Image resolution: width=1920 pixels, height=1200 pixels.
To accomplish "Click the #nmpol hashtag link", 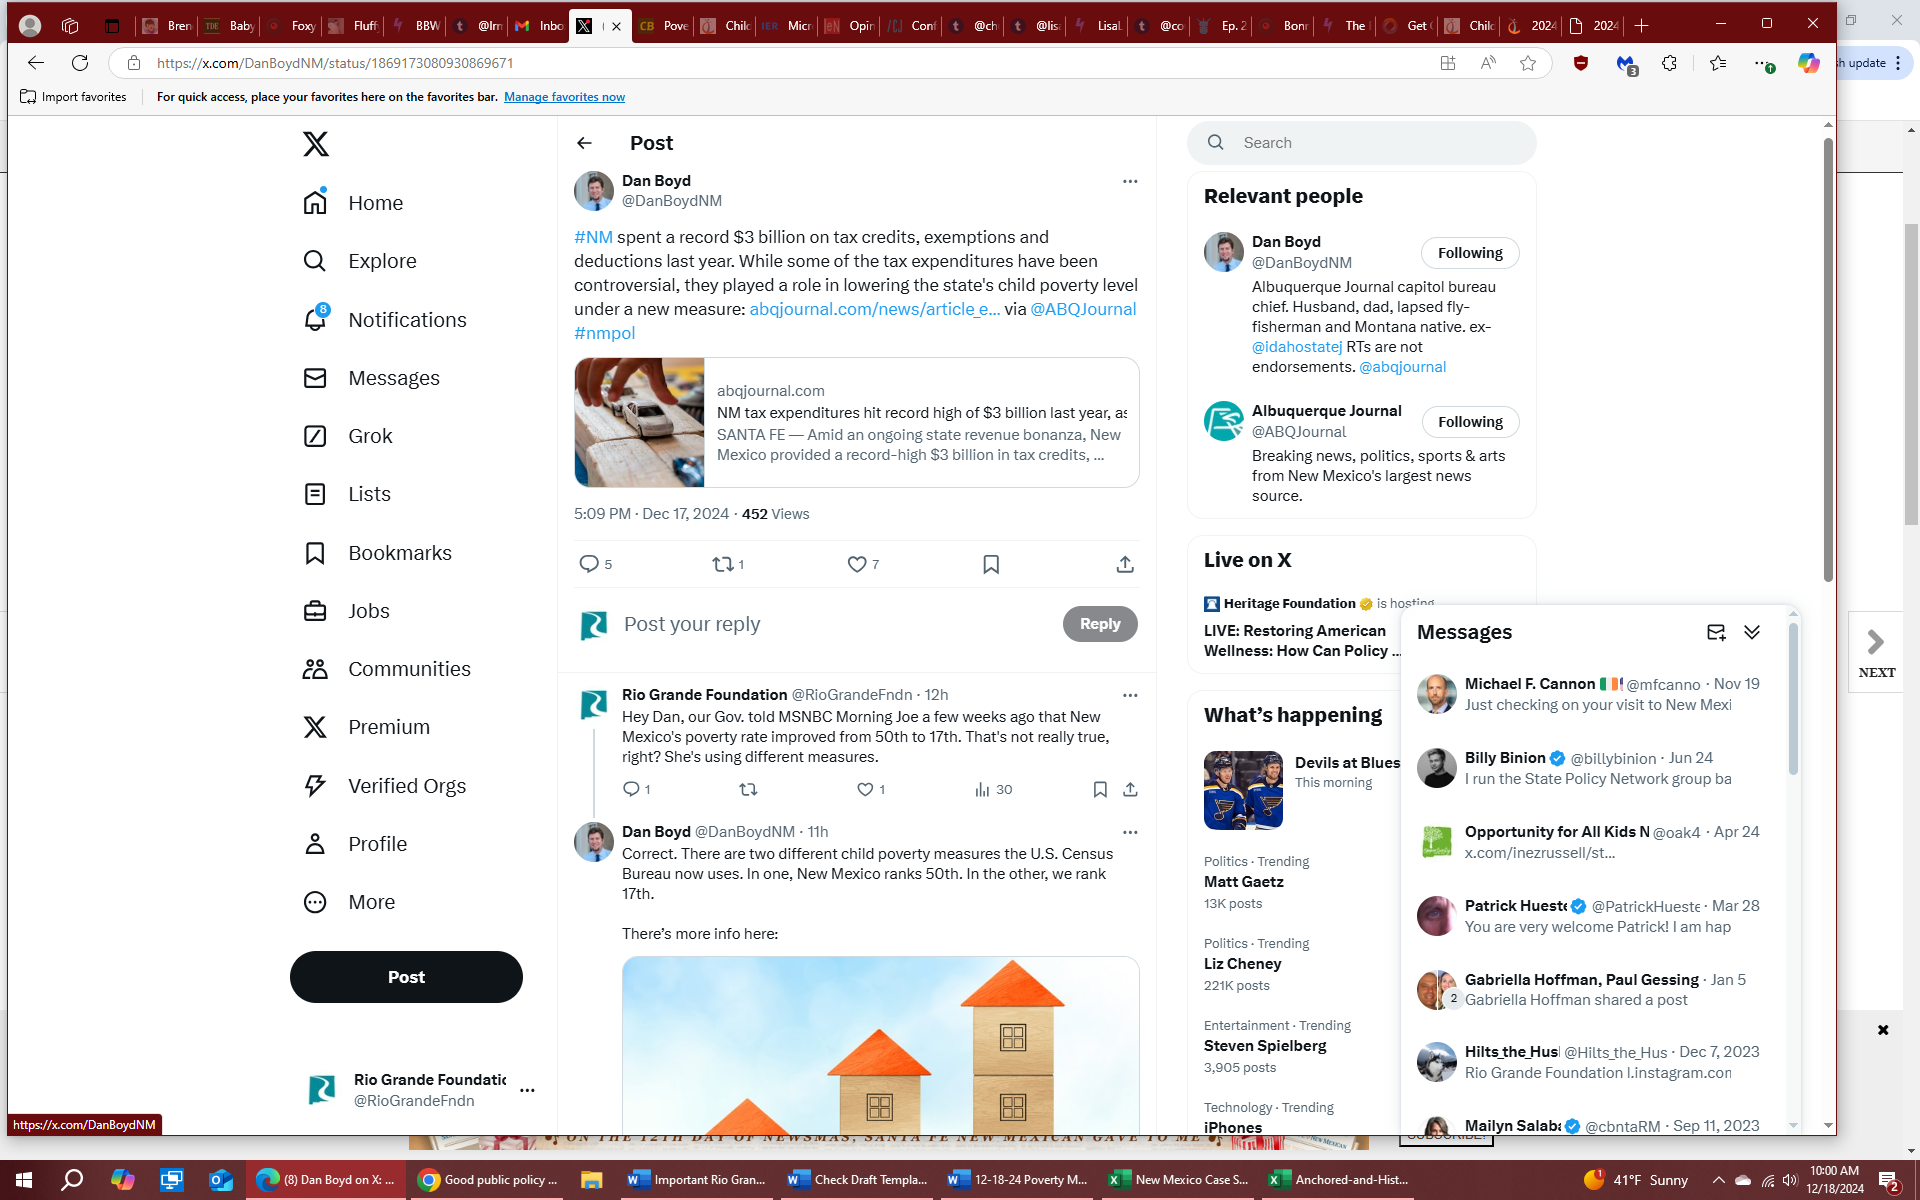I will coord(604,333).
